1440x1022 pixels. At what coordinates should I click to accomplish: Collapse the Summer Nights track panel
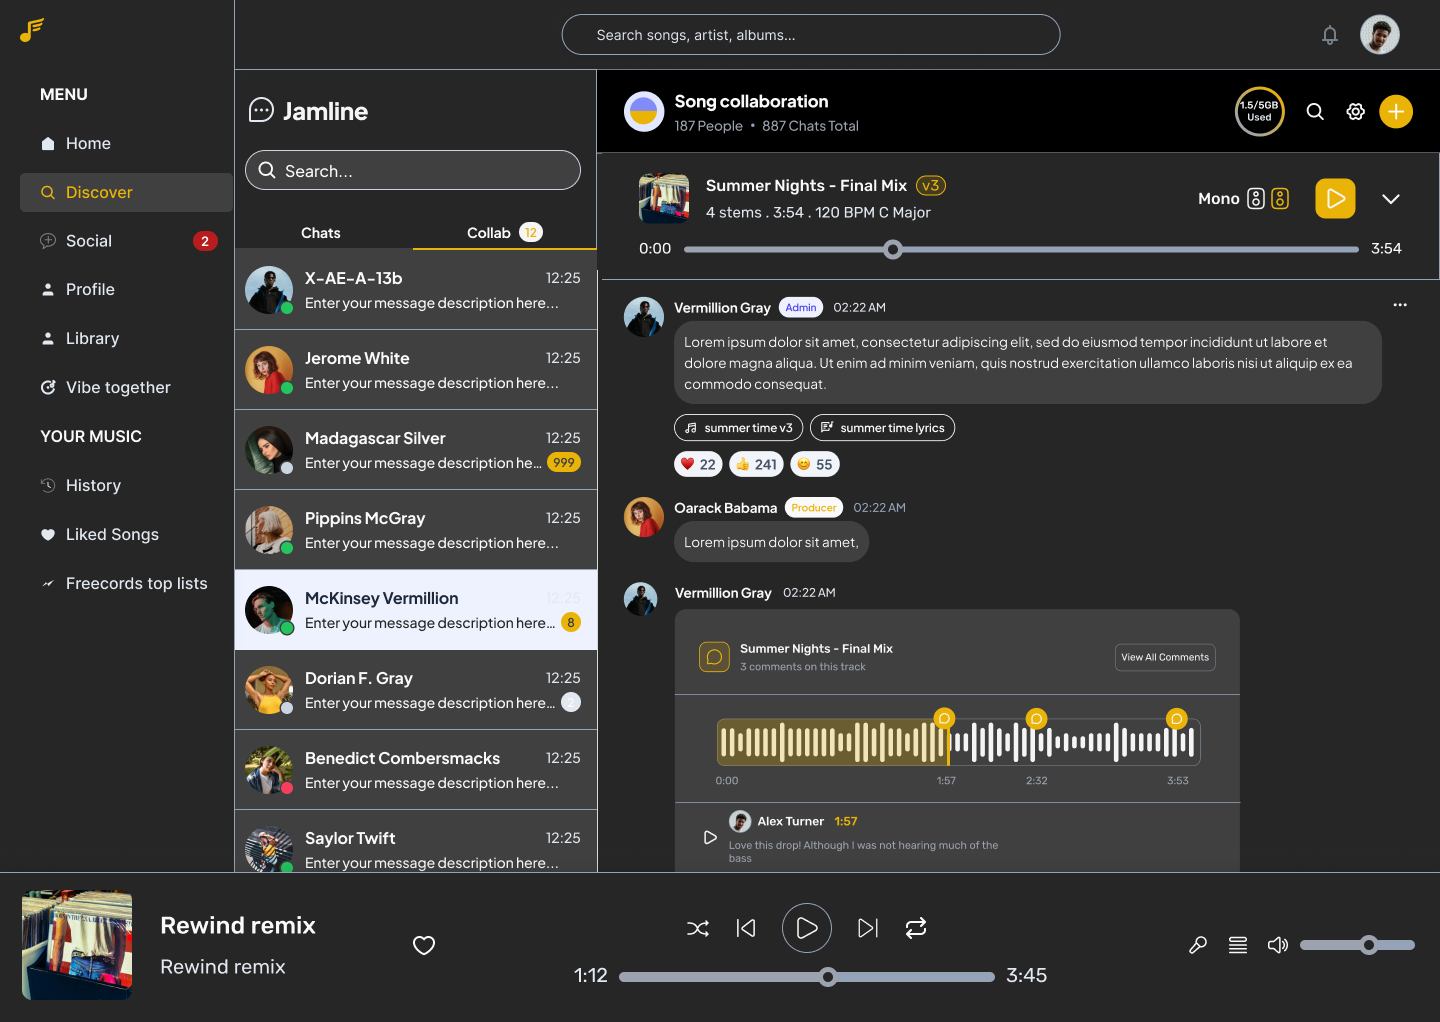click(x=1390, y=199)
